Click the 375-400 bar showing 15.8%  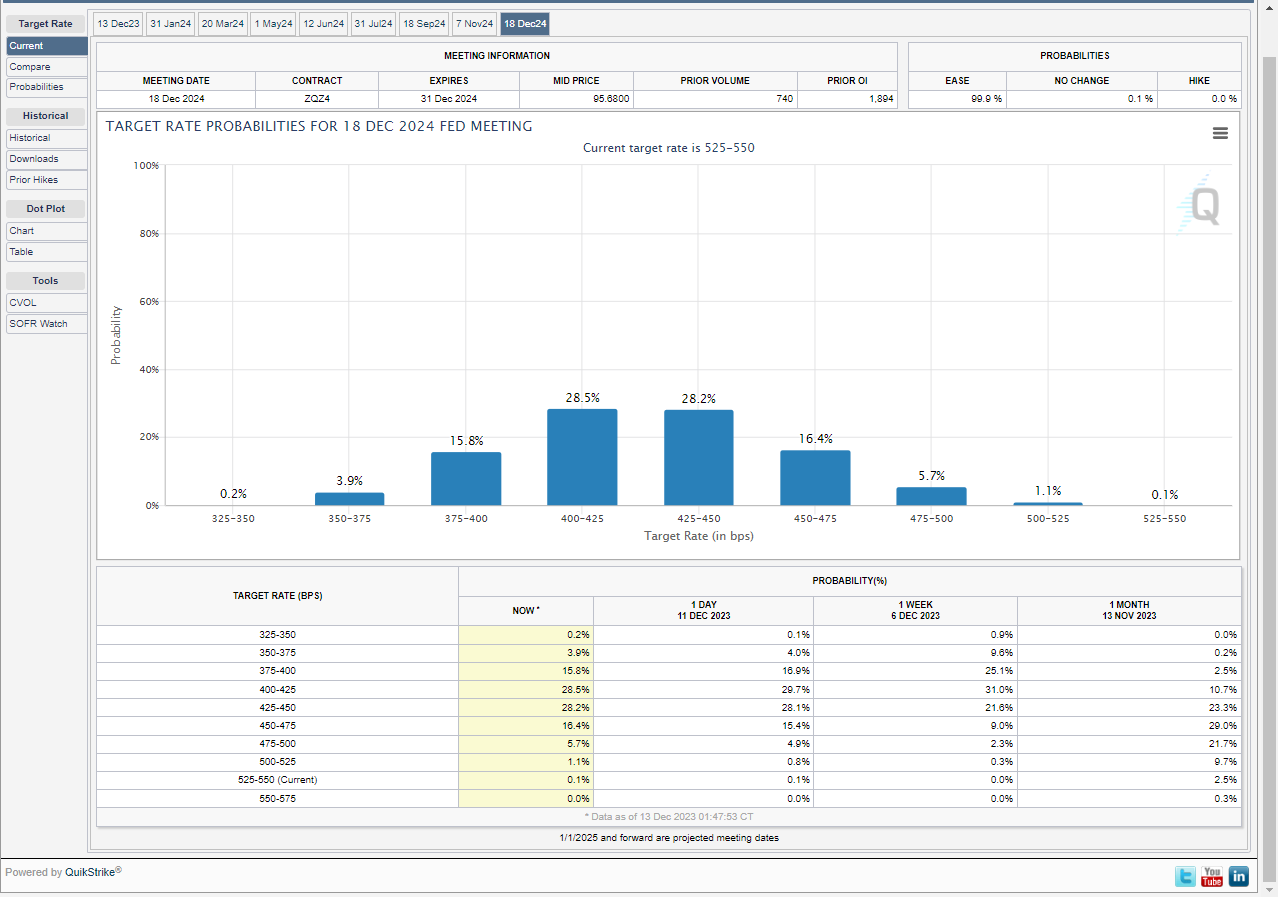tap(466, 479)
